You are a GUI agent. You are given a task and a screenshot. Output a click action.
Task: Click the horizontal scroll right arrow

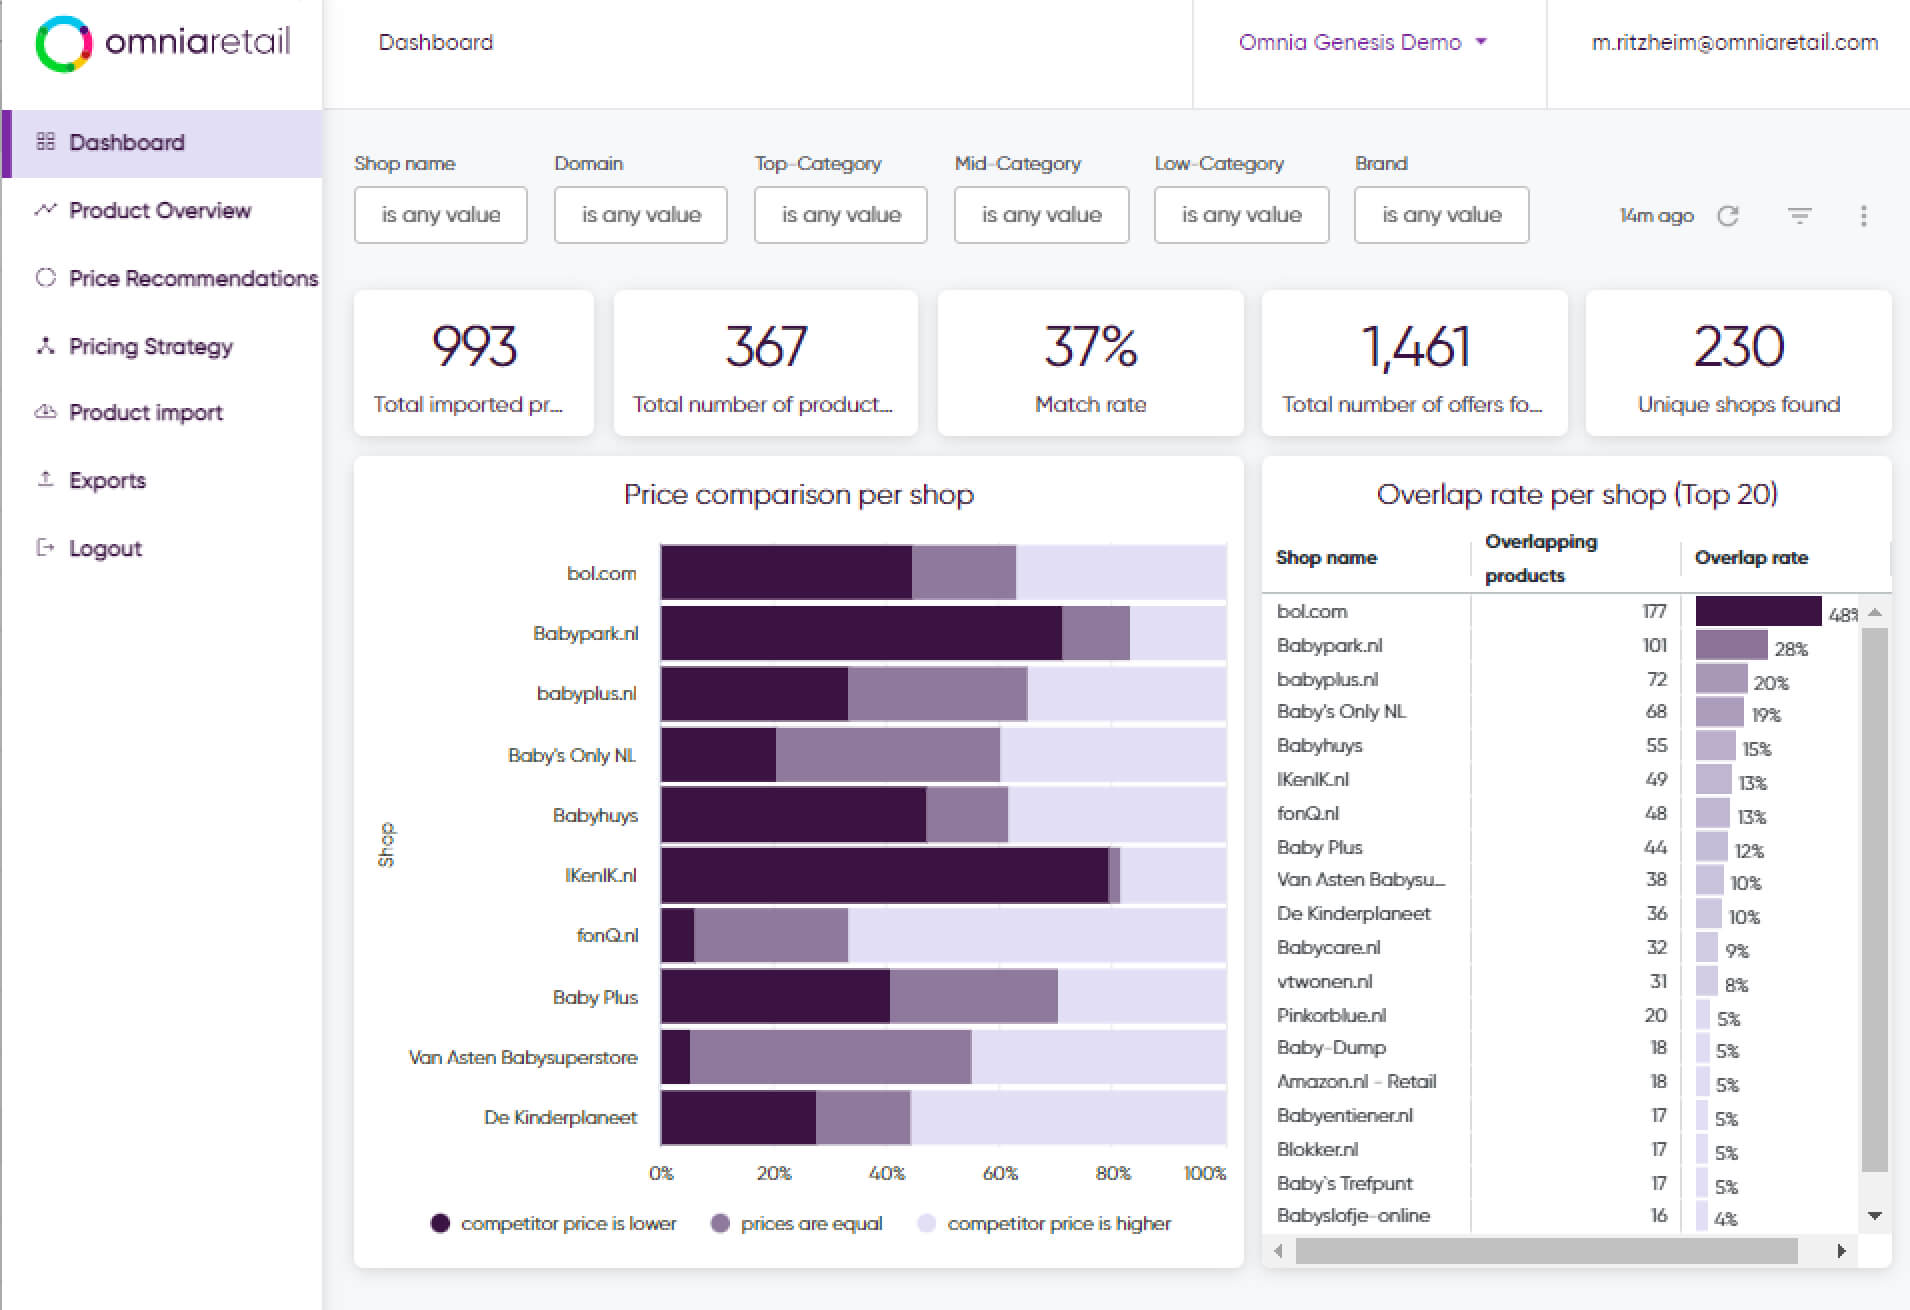[x=1841, y=1250]
